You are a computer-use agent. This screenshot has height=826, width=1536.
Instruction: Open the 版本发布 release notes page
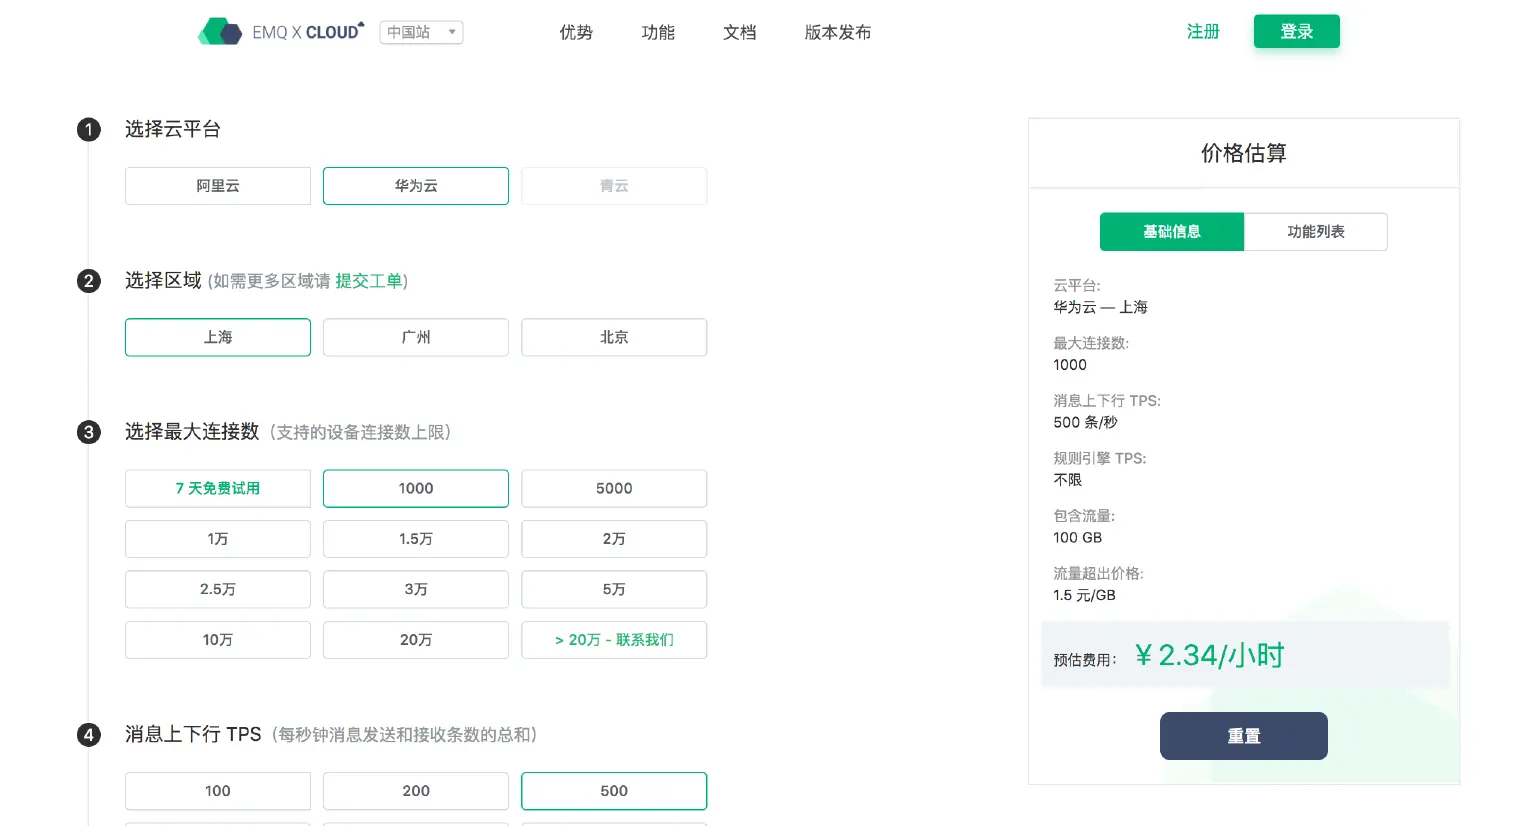tap(836, 31)
